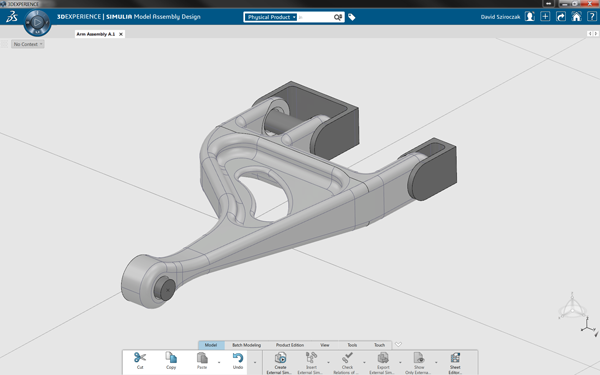The height and width of the screenshot is (375, 600).
Task: Open the No Context dropdown
Action: 28,44
